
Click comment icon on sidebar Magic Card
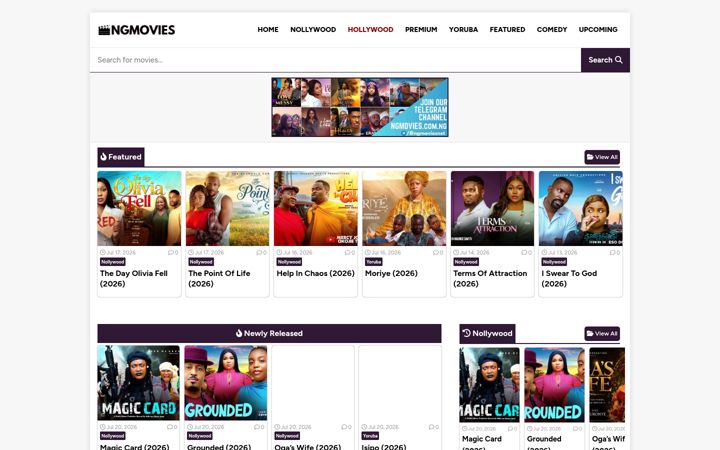512,428
